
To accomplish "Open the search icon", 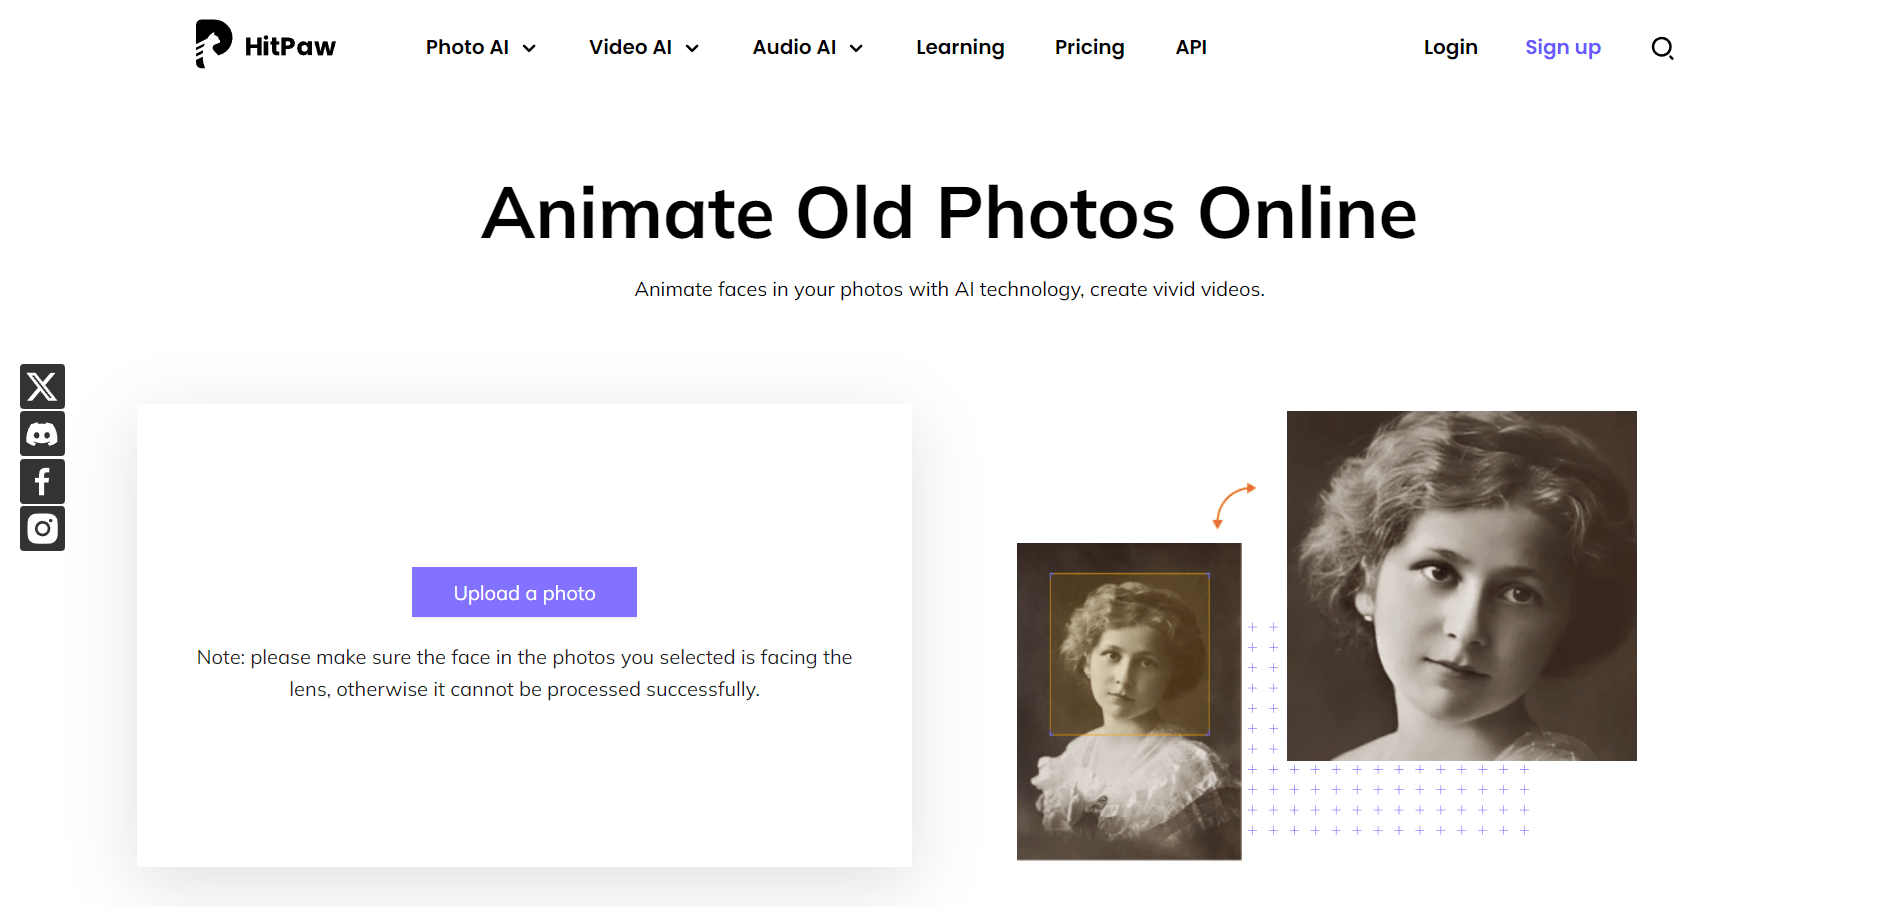I will [x=1663, y=47].
